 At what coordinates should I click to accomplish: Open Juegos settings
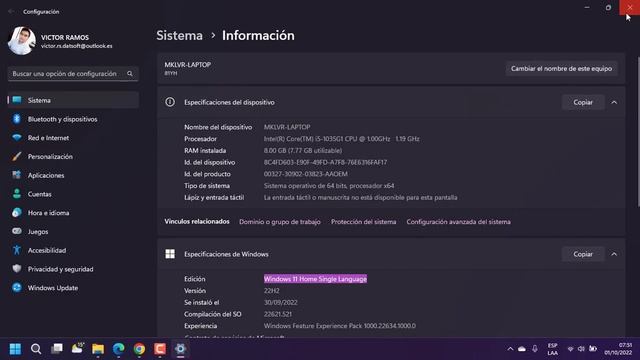tap(73, 231)
